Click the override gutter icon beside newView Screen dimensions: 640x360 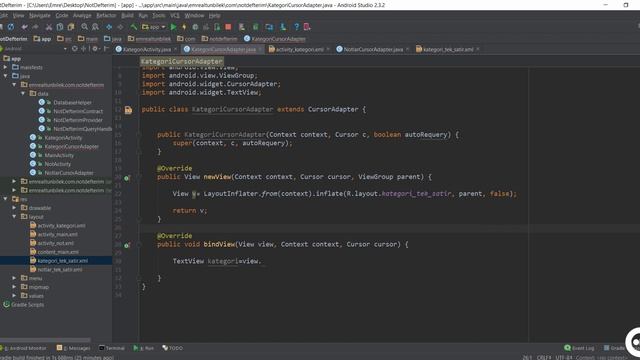point(127,178)
